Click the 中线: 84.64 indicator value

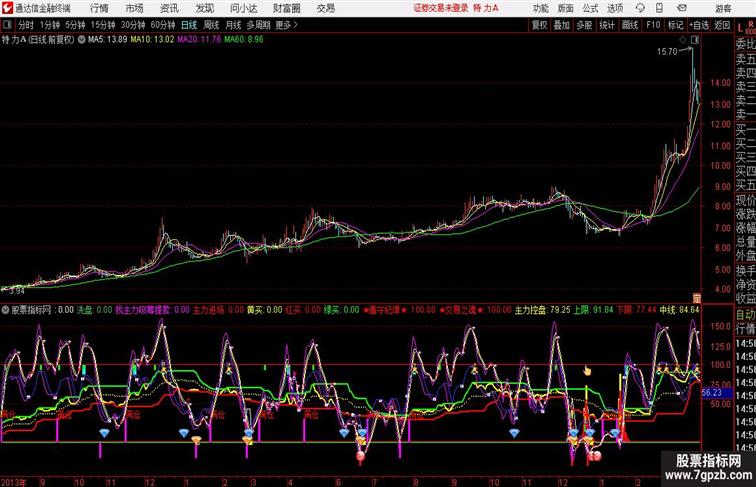tap(679, 310)
